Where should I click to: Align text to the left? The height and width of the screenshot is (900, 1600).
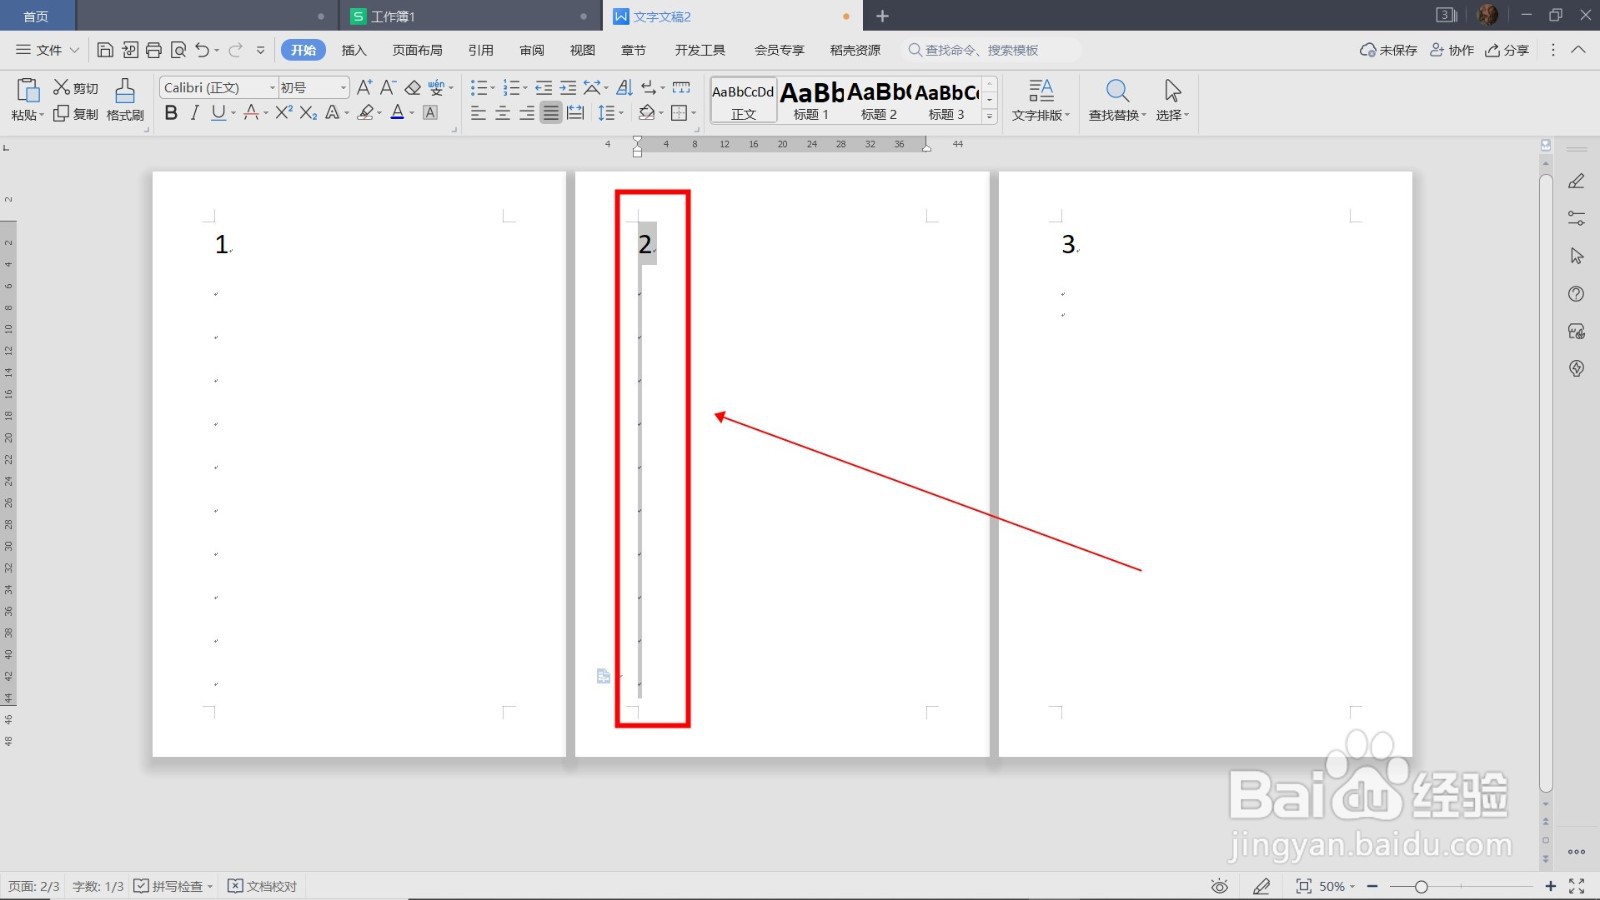click(x=478, y=113)
